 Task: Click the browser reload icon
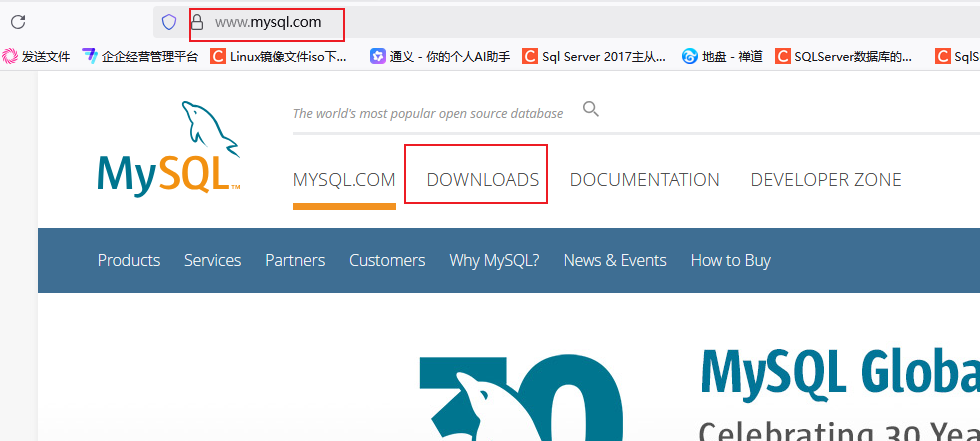click(x=18, y=22)
